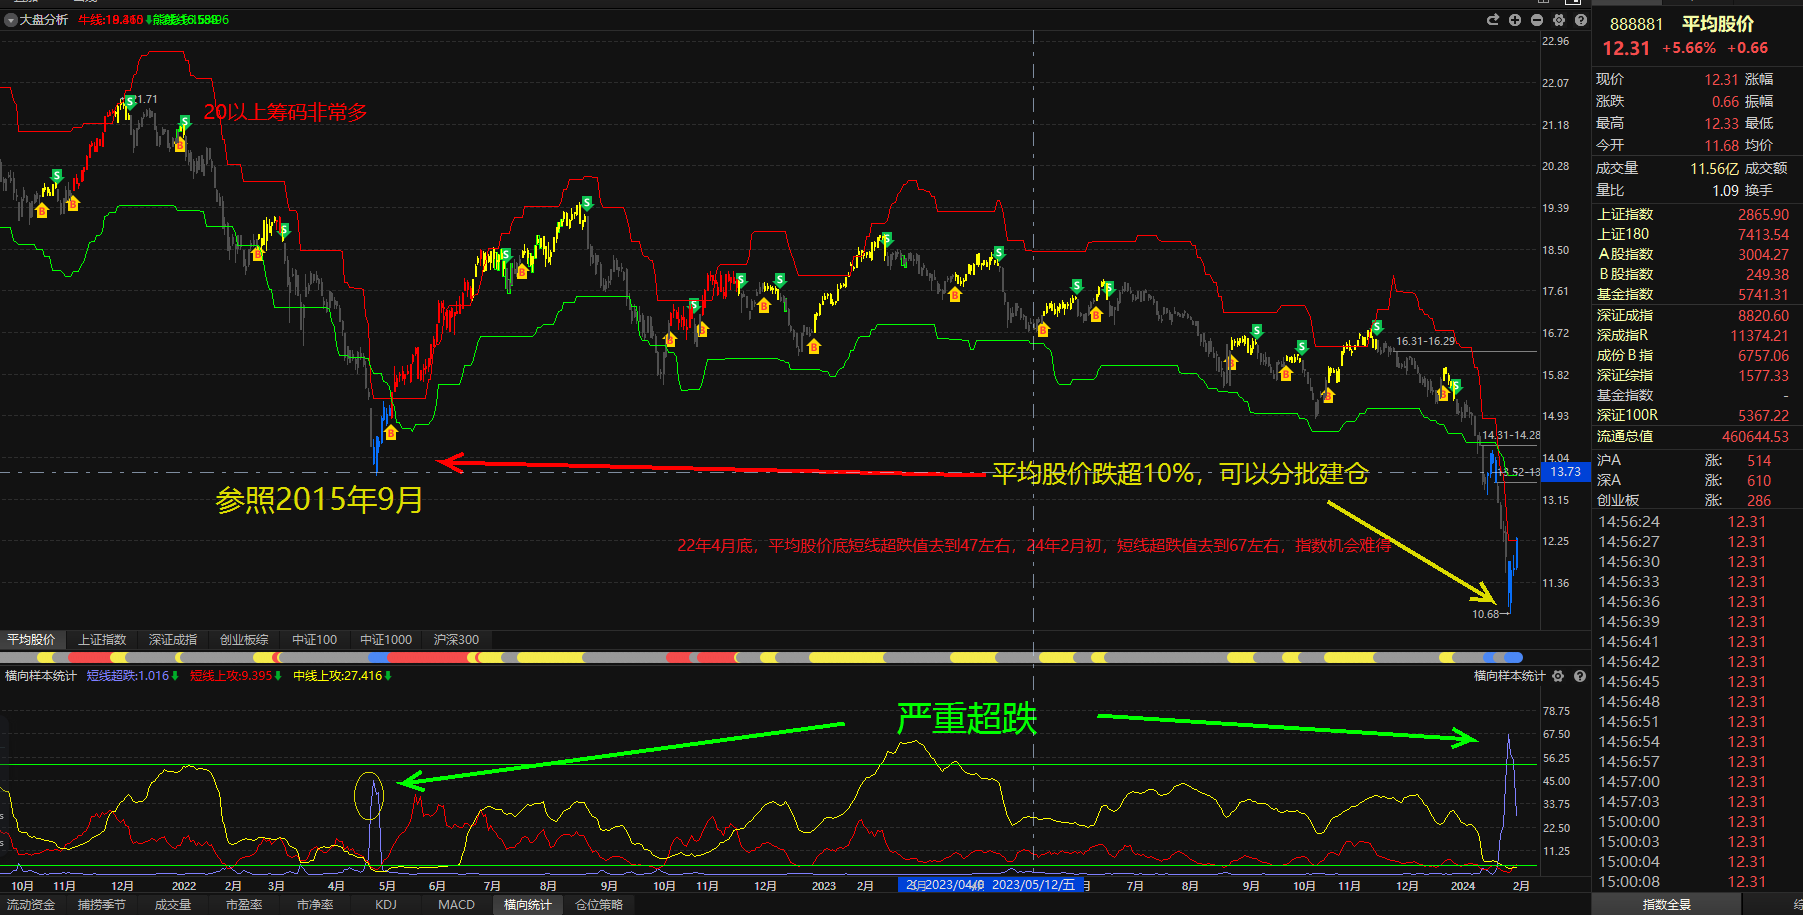Viewport: 1803px width, 915px height.
Task: Open main chart help question icon
Action: [1581, 20]
